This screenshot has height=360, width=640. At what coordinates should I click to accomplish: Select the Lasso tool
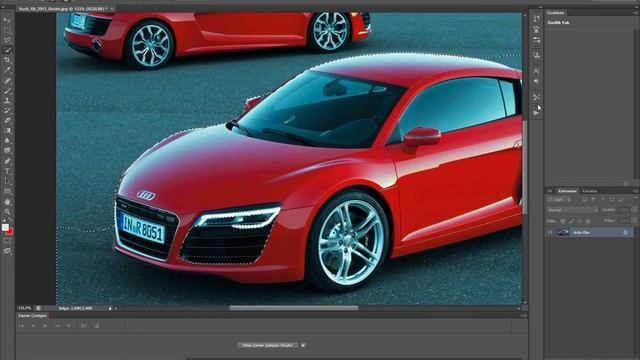pyautogui.click(x=7, y=40)
